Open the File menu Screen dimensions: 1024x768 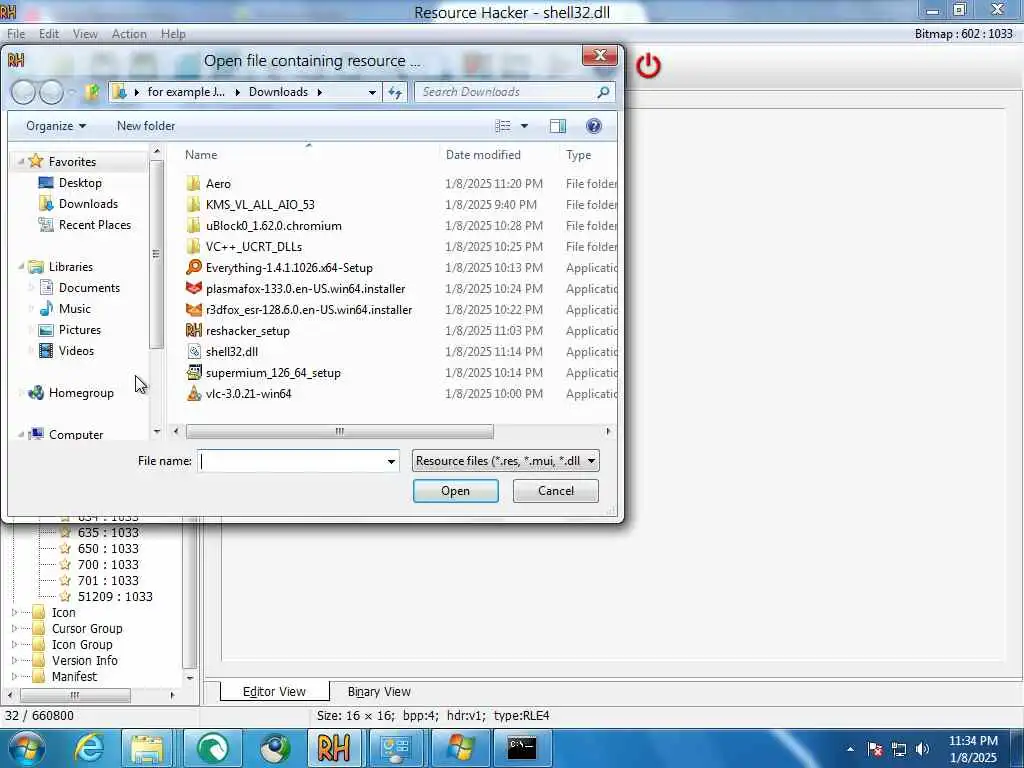click(16, 34)
